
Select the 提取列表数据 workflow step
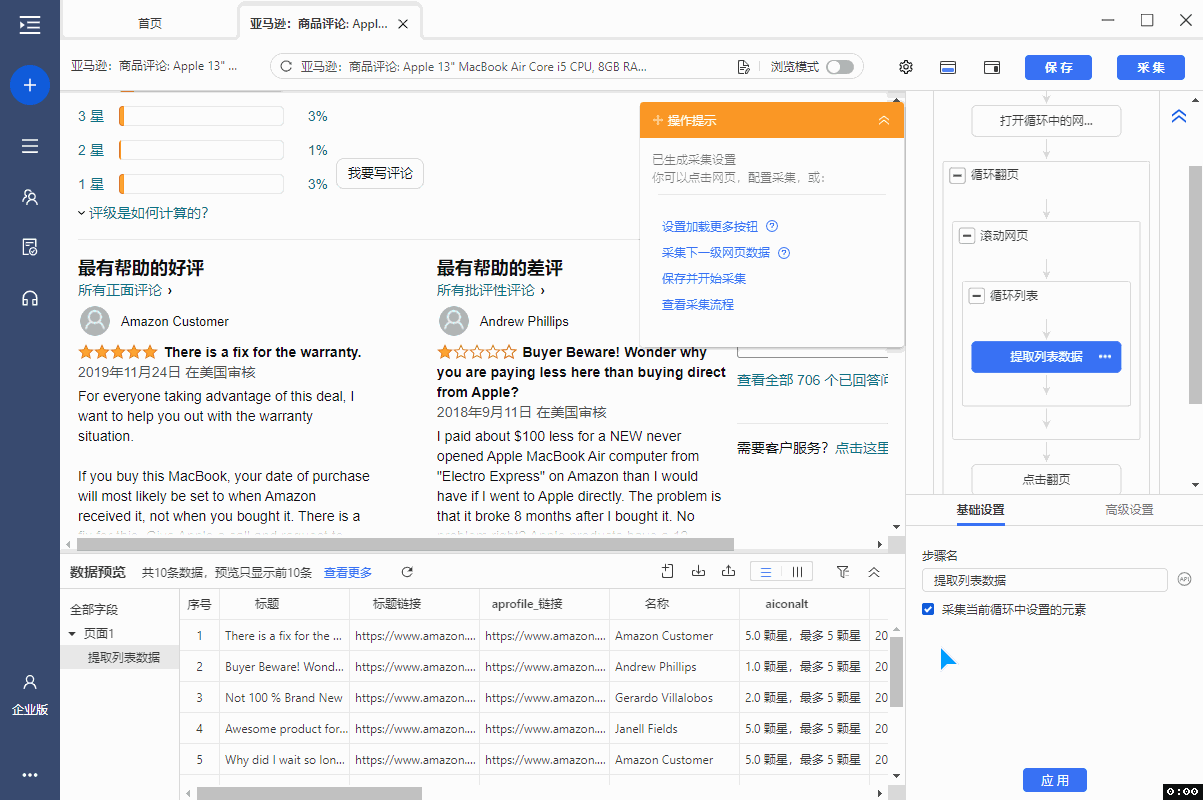(1046, 357)
